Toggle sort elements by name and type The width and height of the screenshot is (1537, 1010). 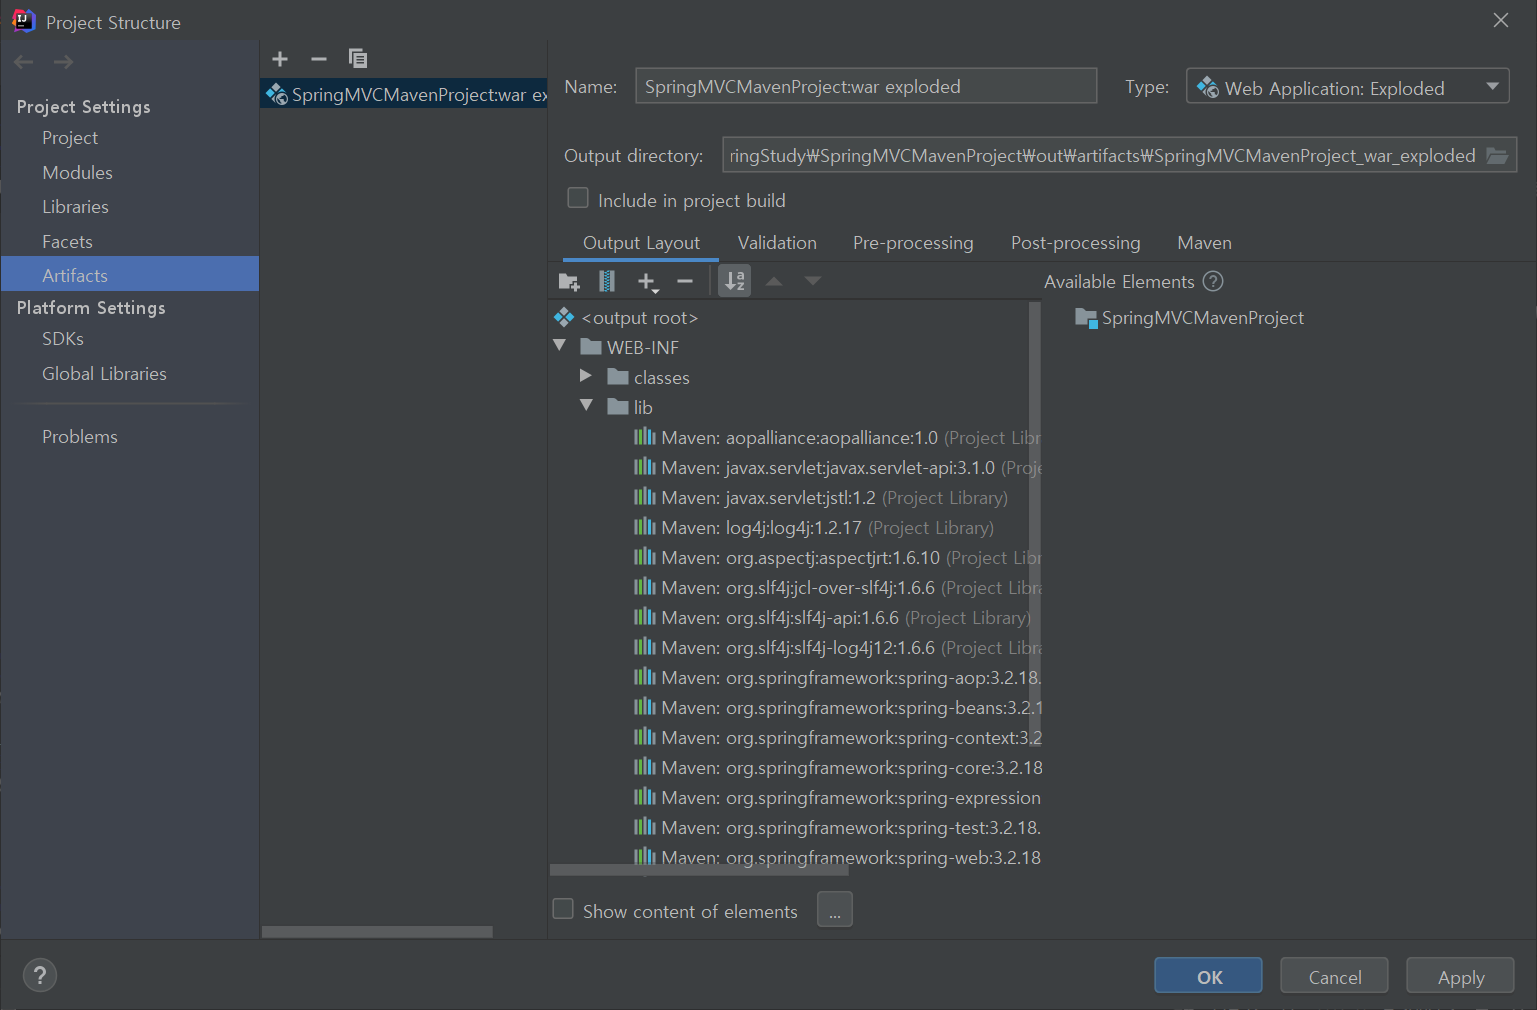pos(735,282)
